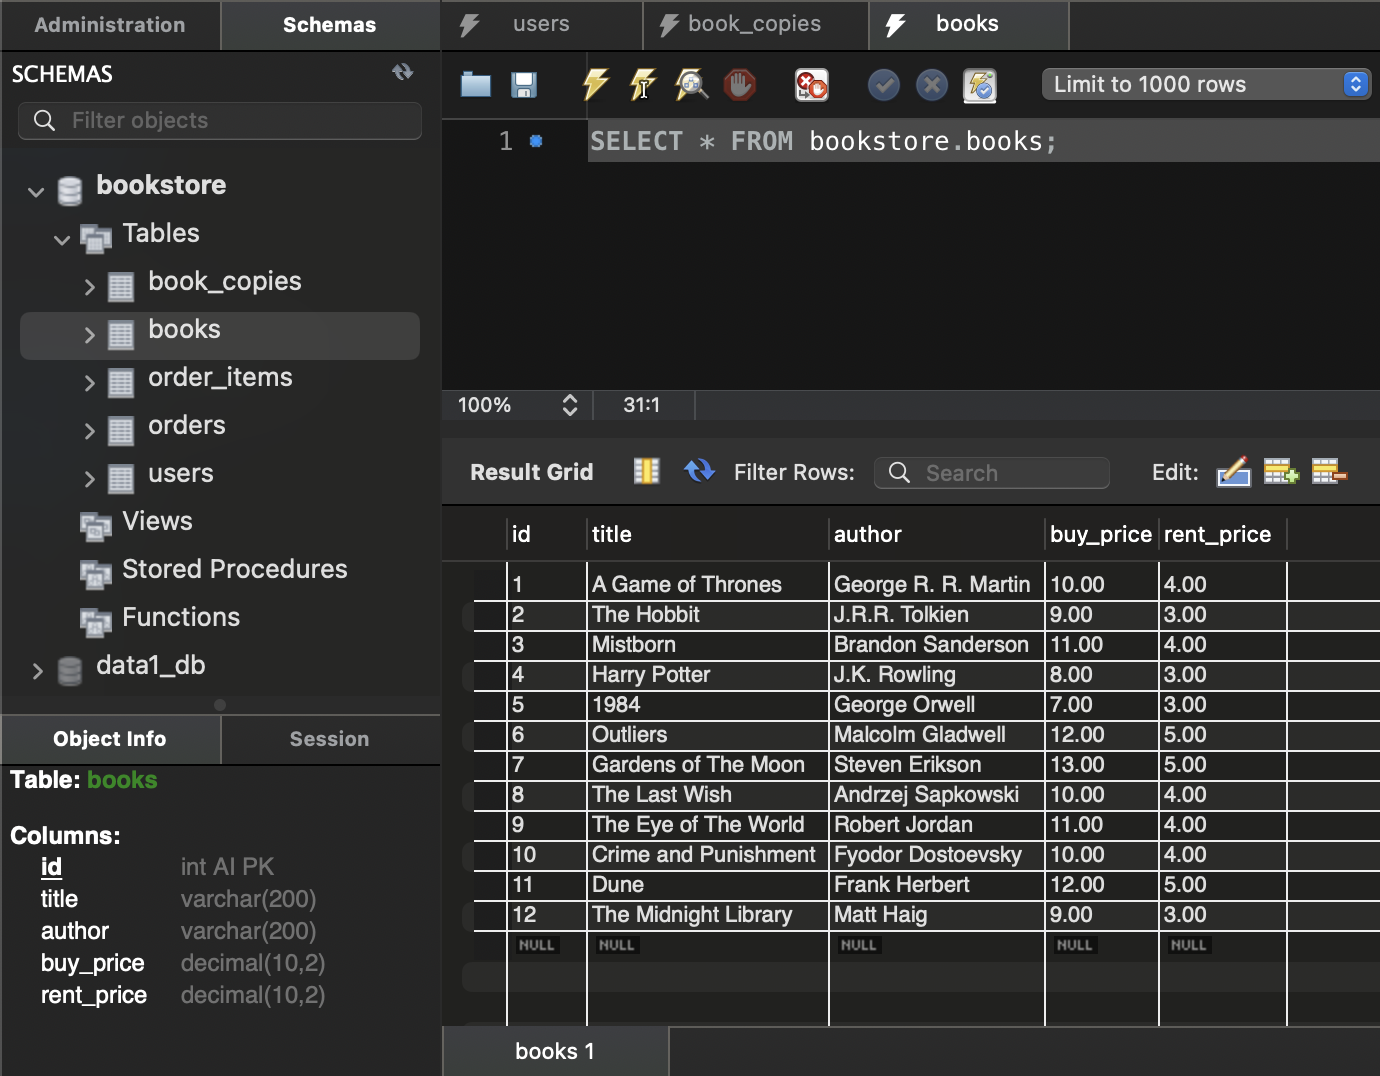Open an SQL script file
Image resolution: width=1380 pixels, height=1076 pixels.
coord(475,85)
